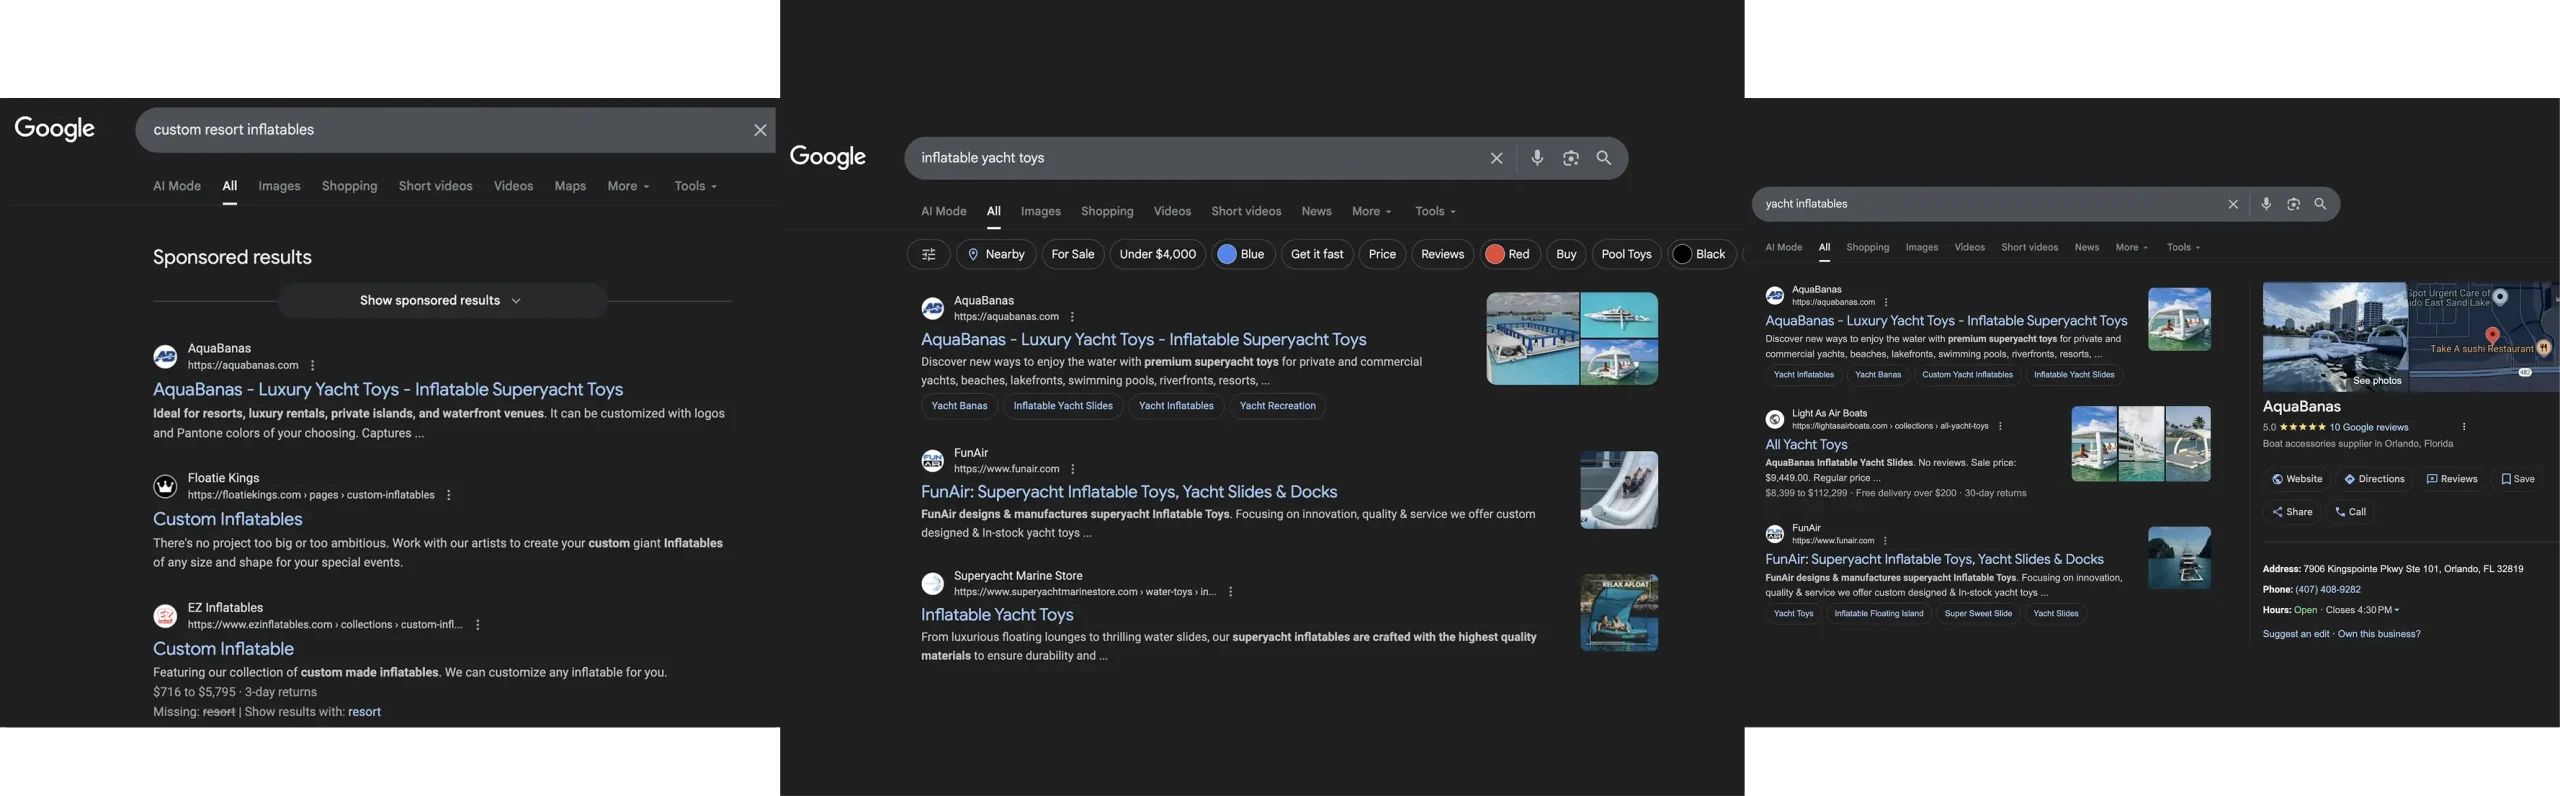Open Shopping tab under "inflatable yacht toys" search
This screenshot has height=796, width=2560.
[1106, 211]
